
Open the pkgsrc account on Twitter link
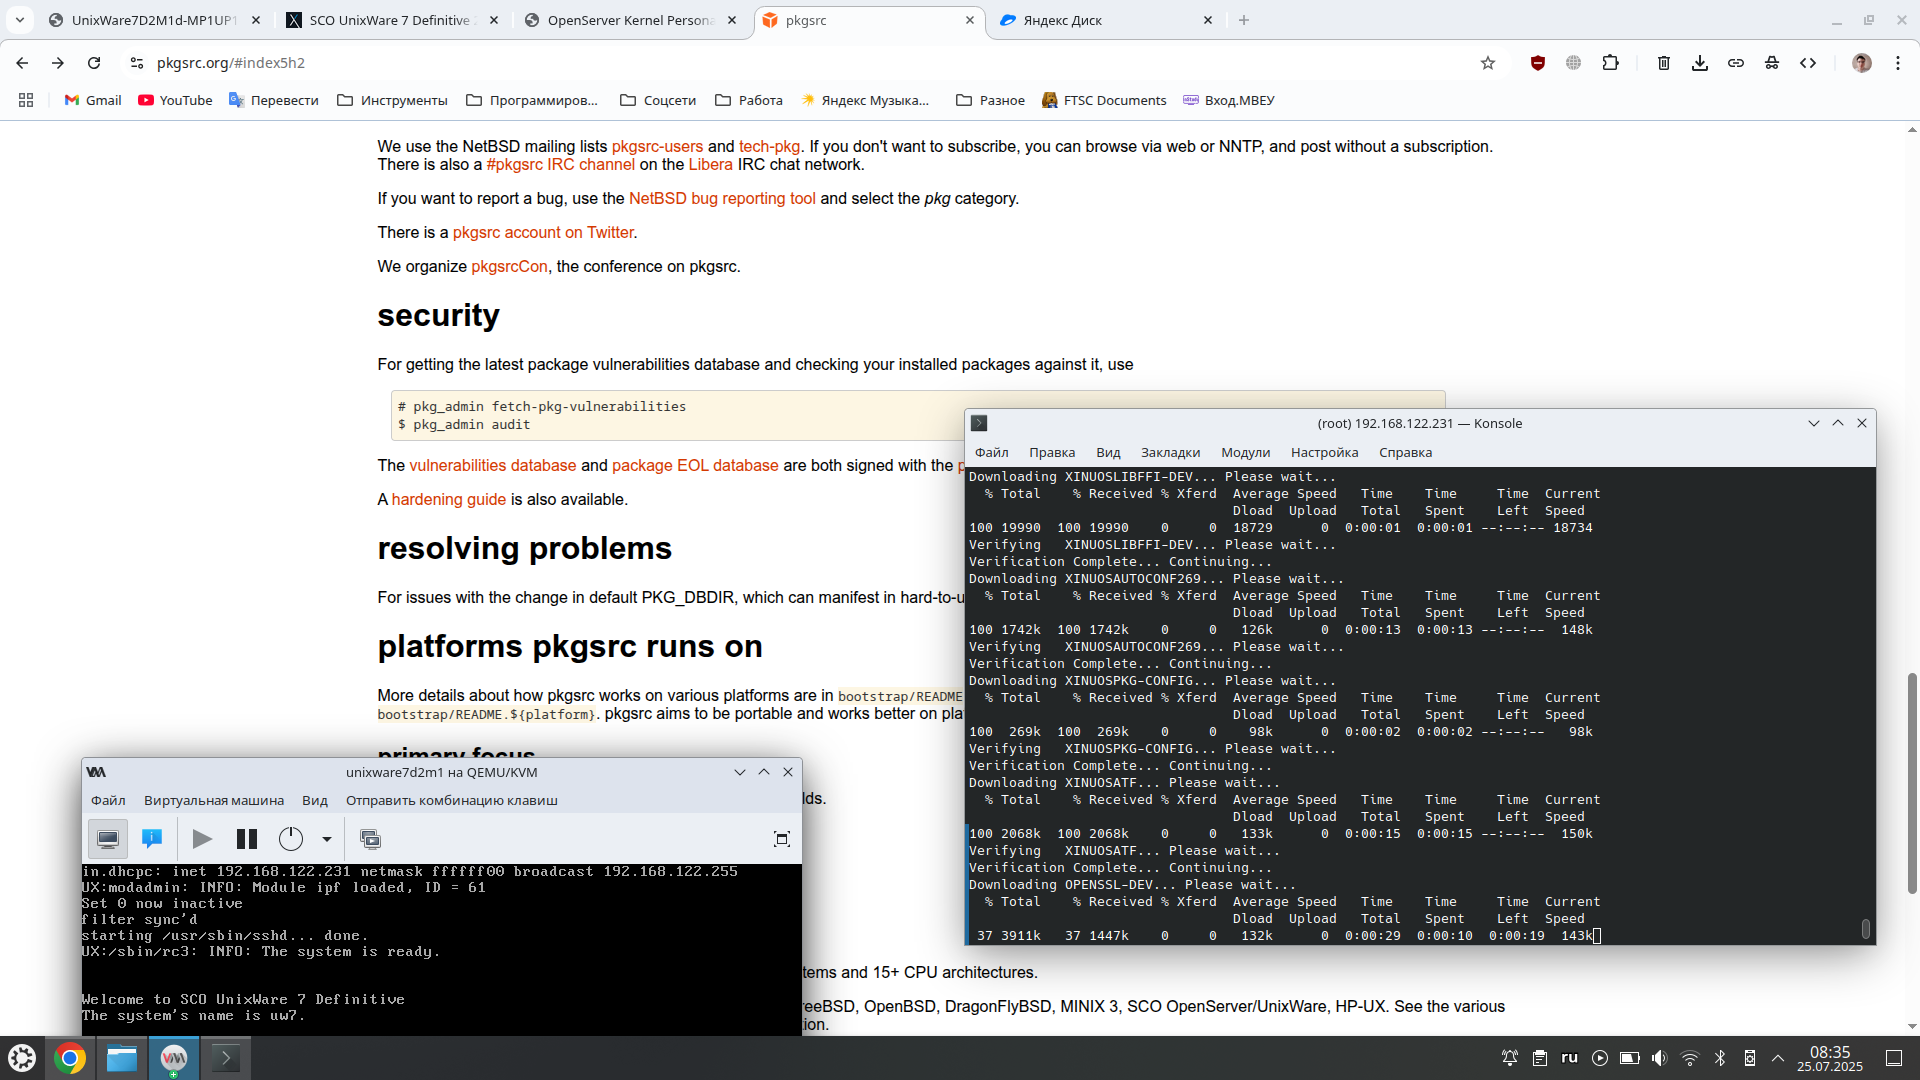click(543, 232)
